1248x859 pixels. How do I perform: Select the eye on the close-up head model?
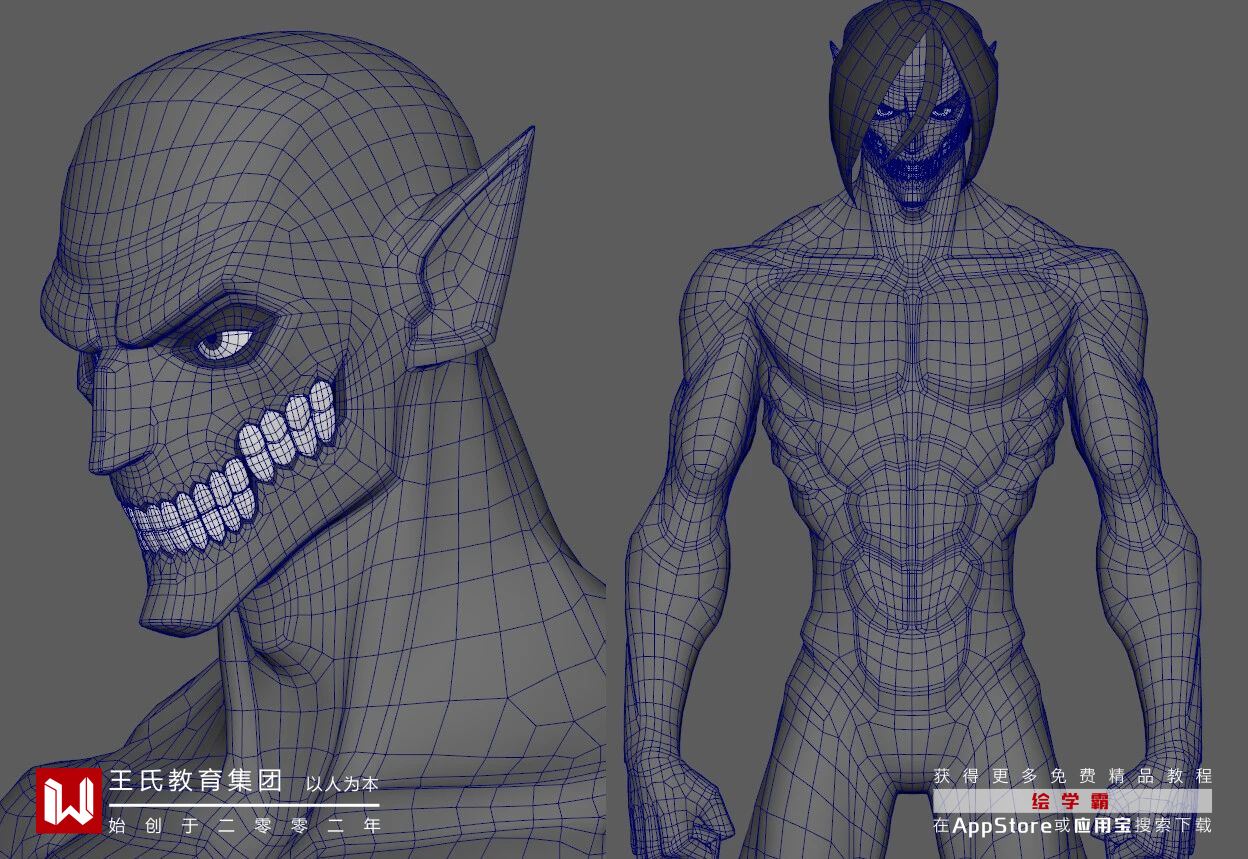tap(225, 343)
